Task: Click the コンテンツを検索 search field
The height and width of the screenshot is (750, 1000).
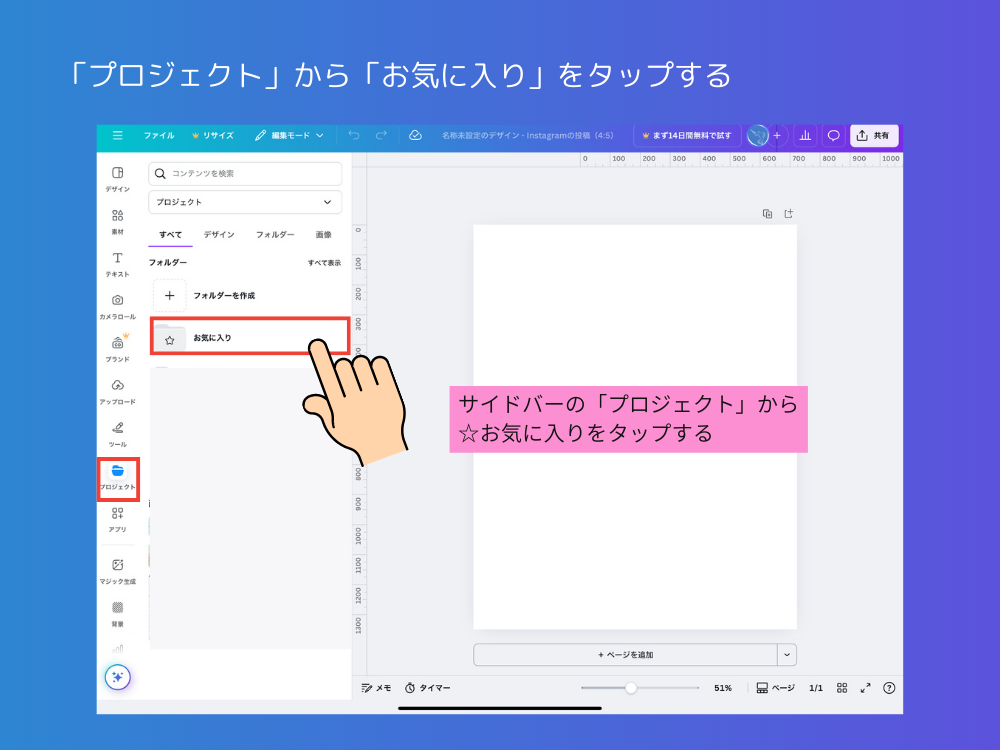Action: pos(245,173)
